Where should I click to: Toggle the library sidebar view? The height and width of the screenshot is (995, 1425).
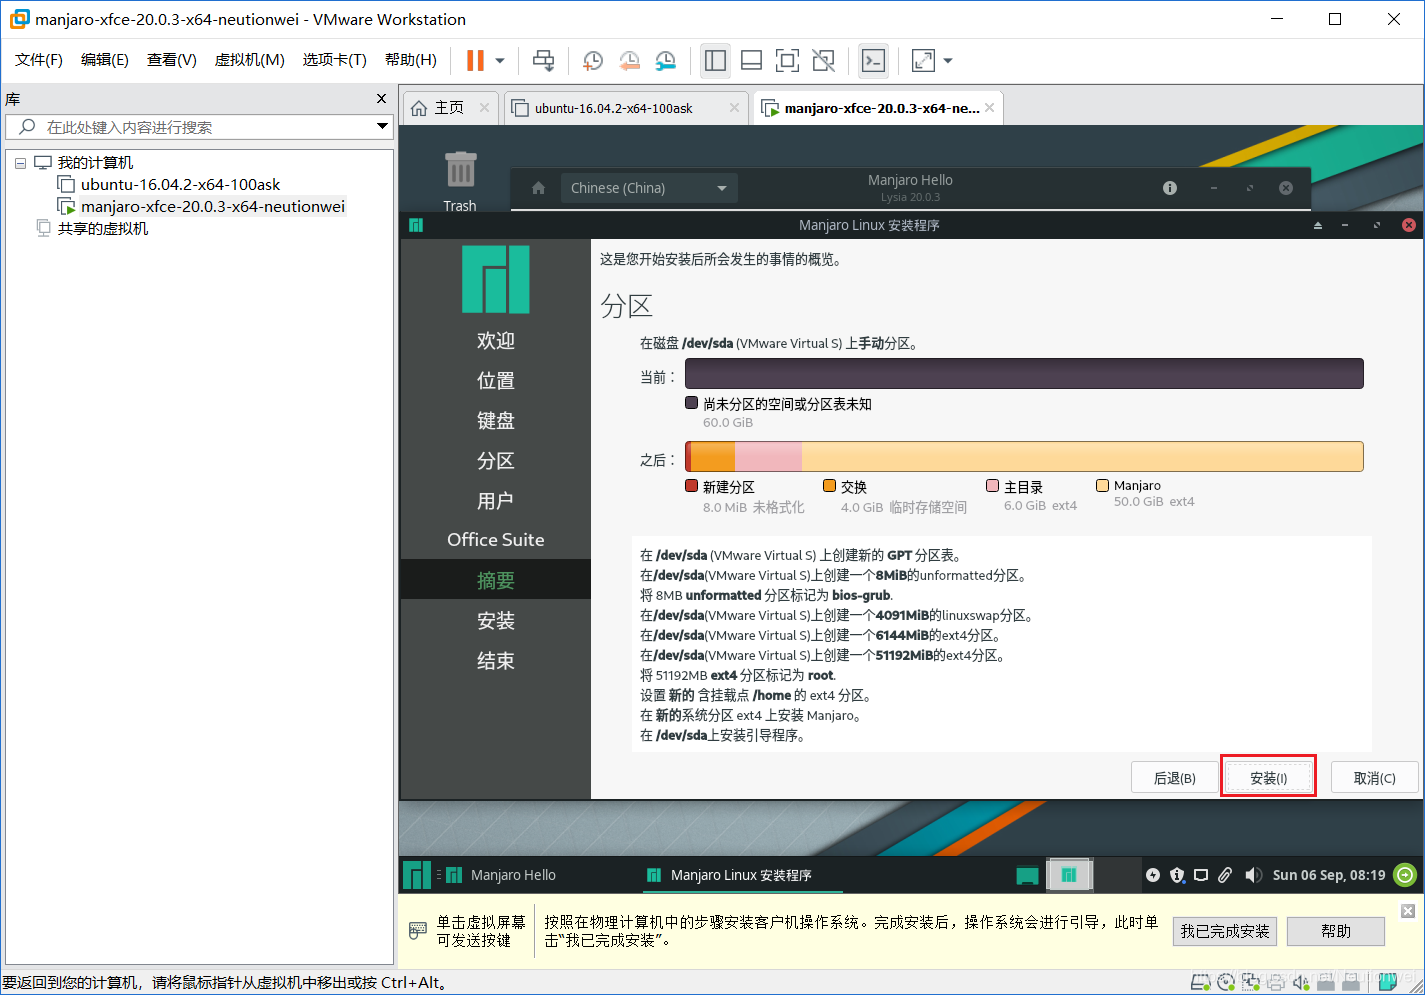tap(715, 61)
